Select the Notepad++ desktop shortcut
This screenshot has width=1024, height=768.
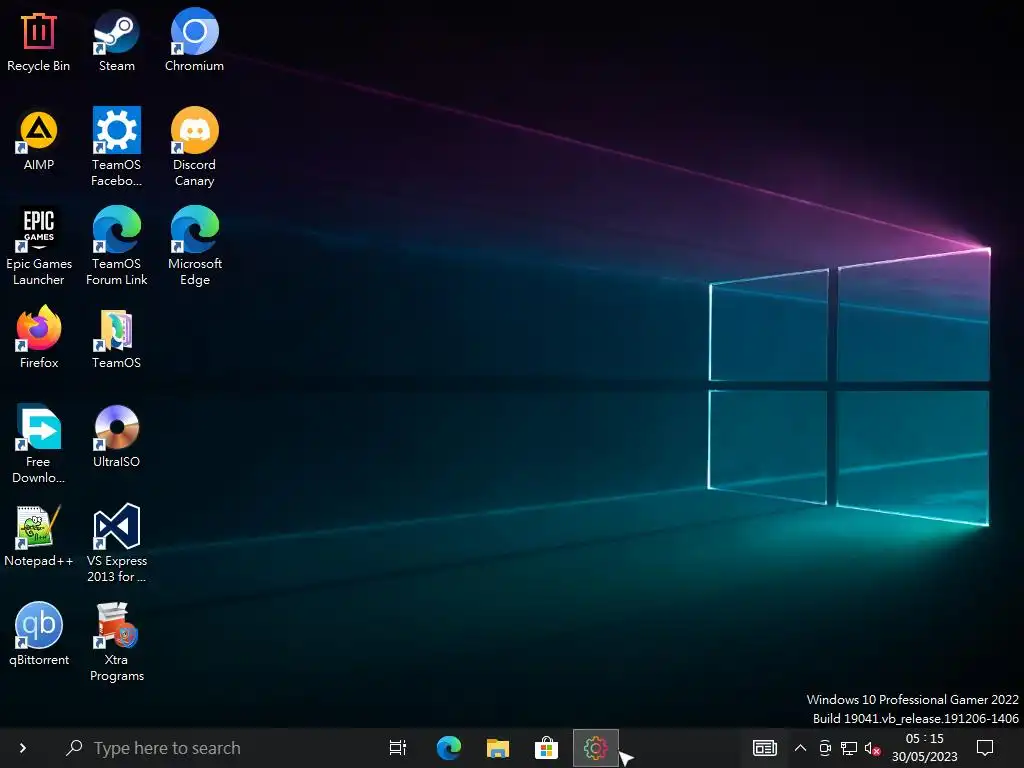pyautogui.click(x=39, y=536)
